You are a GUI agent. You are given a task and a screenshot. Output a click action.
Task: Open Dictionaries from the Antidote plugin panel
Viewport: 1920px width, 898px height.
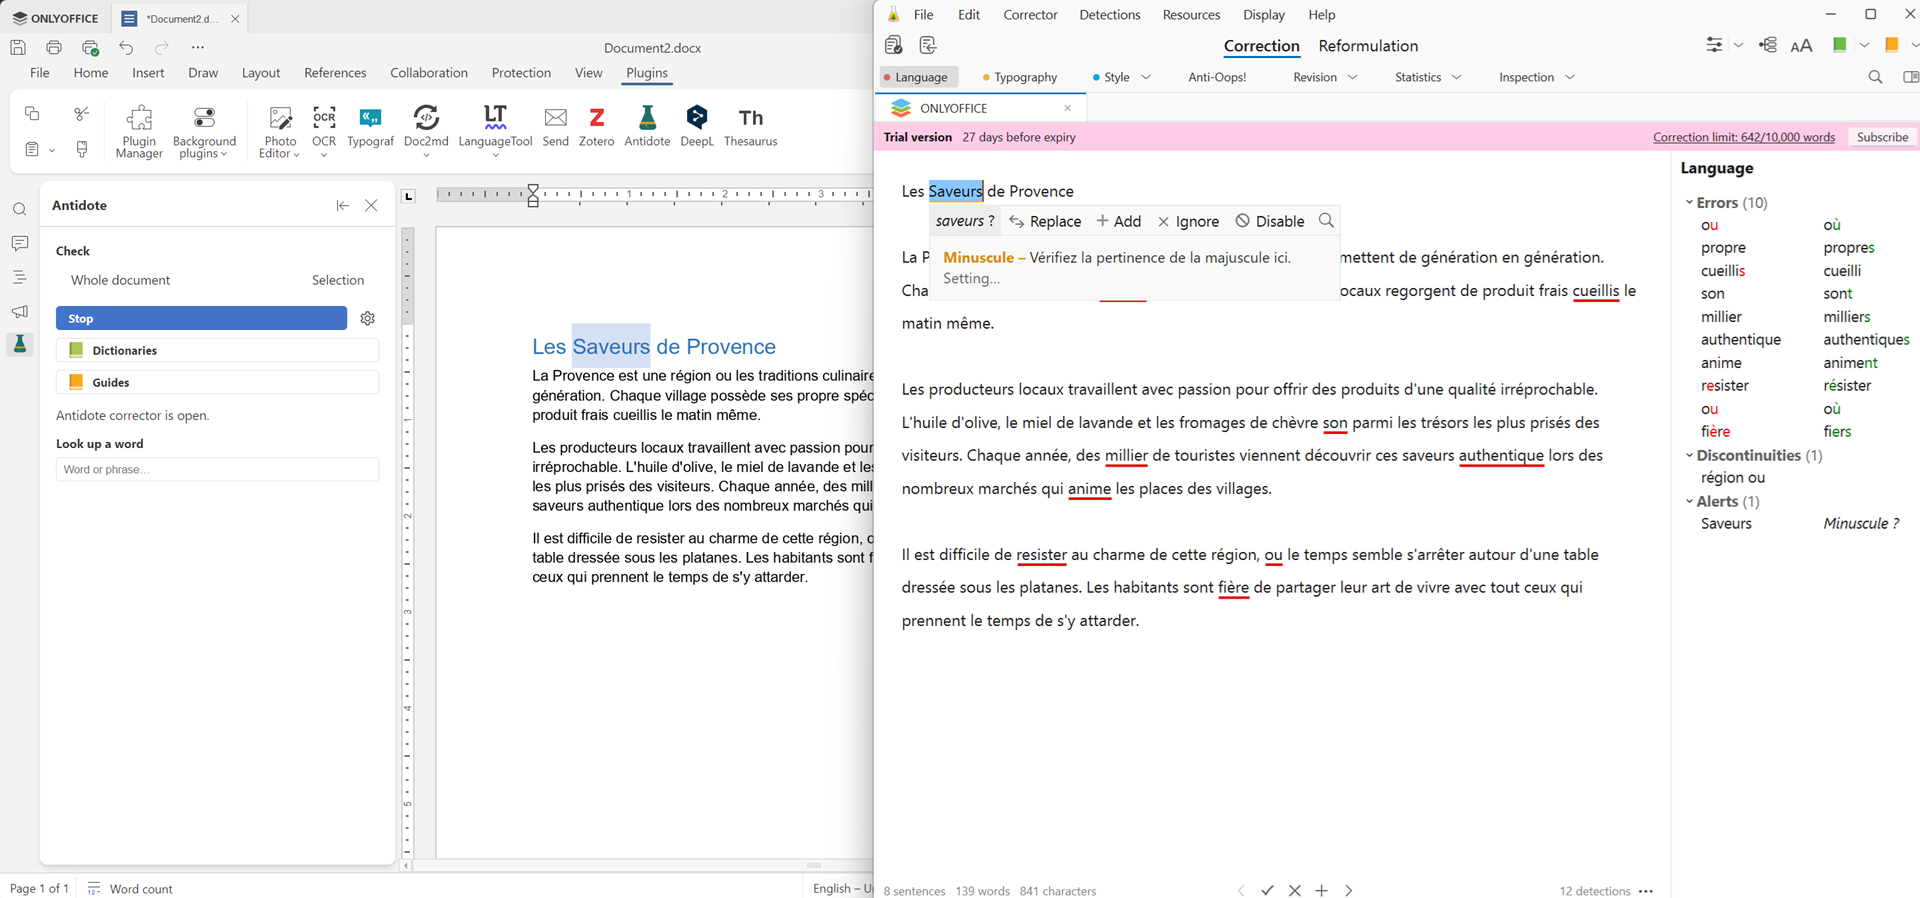pyautogui.click(x=217, y=350)
